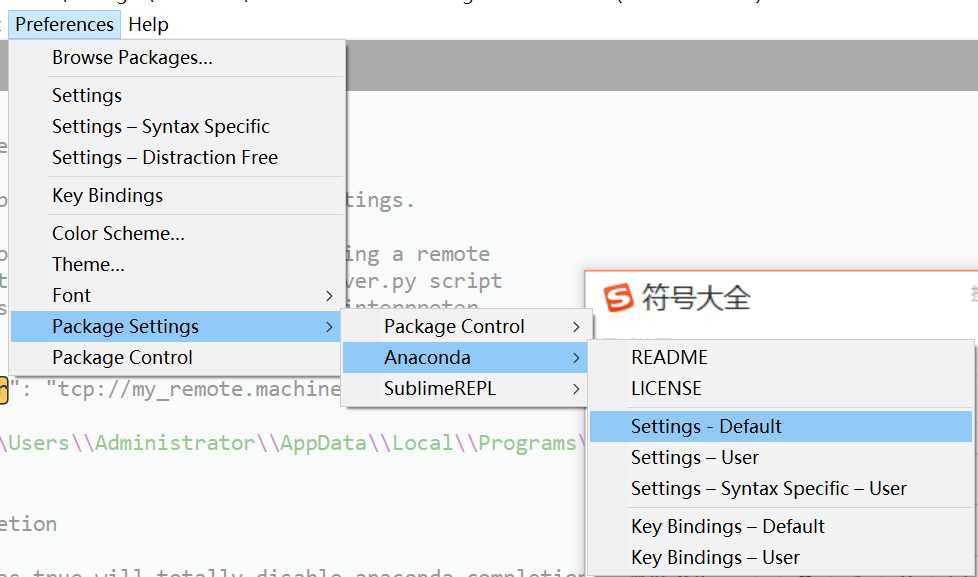Click the 符号大全 window title
This screenshot has height=577, width=978.
[x=696, y=298]
